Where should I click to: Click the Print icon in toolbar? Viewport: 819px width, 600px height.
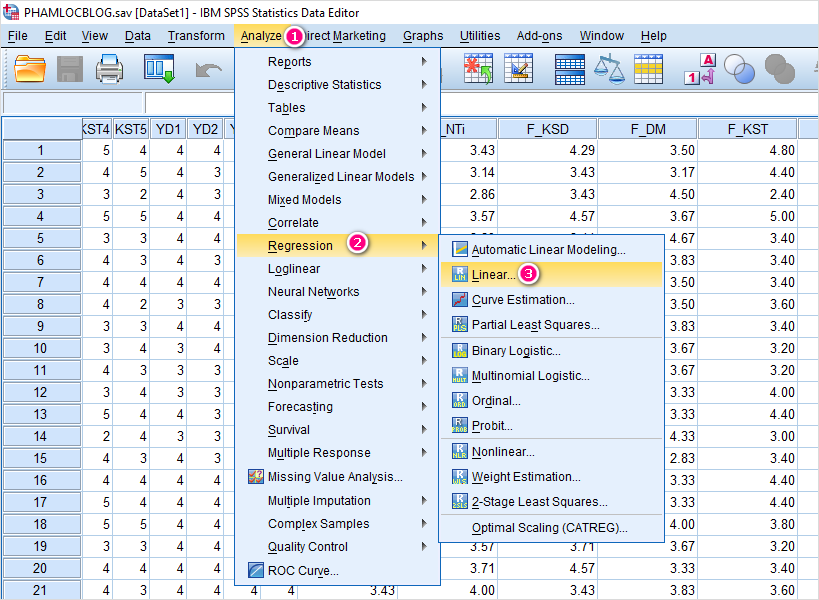tap(109, 69)
